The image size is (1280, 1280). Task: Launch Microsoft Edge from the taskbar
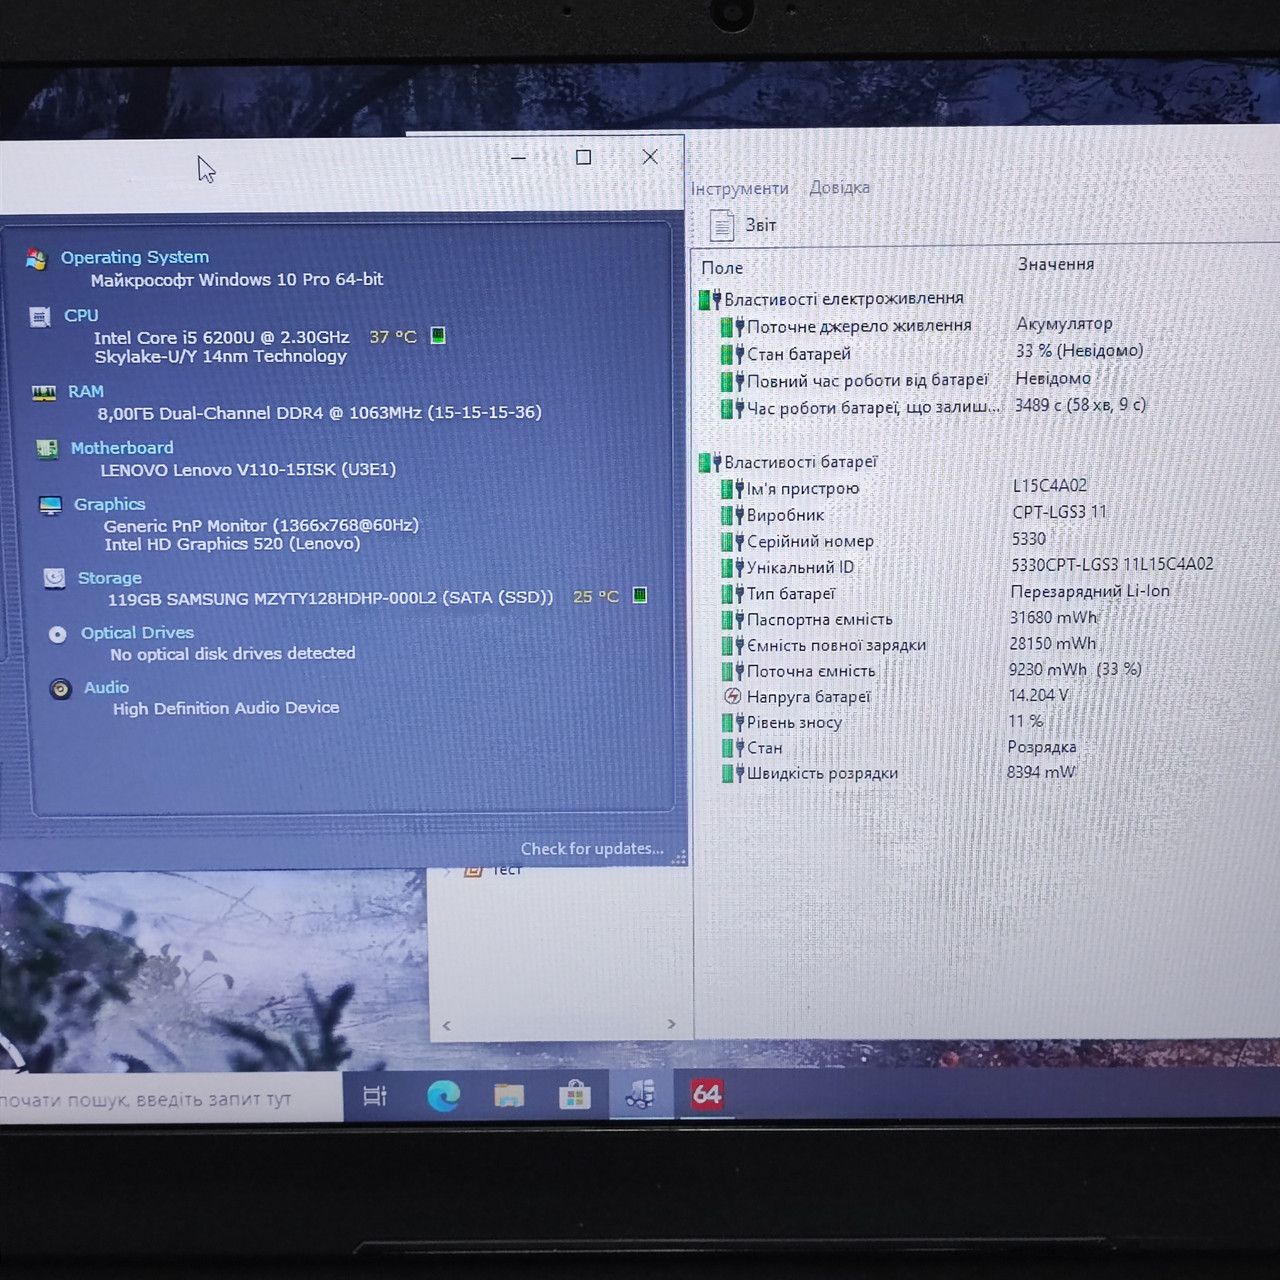pos(443,1096)
